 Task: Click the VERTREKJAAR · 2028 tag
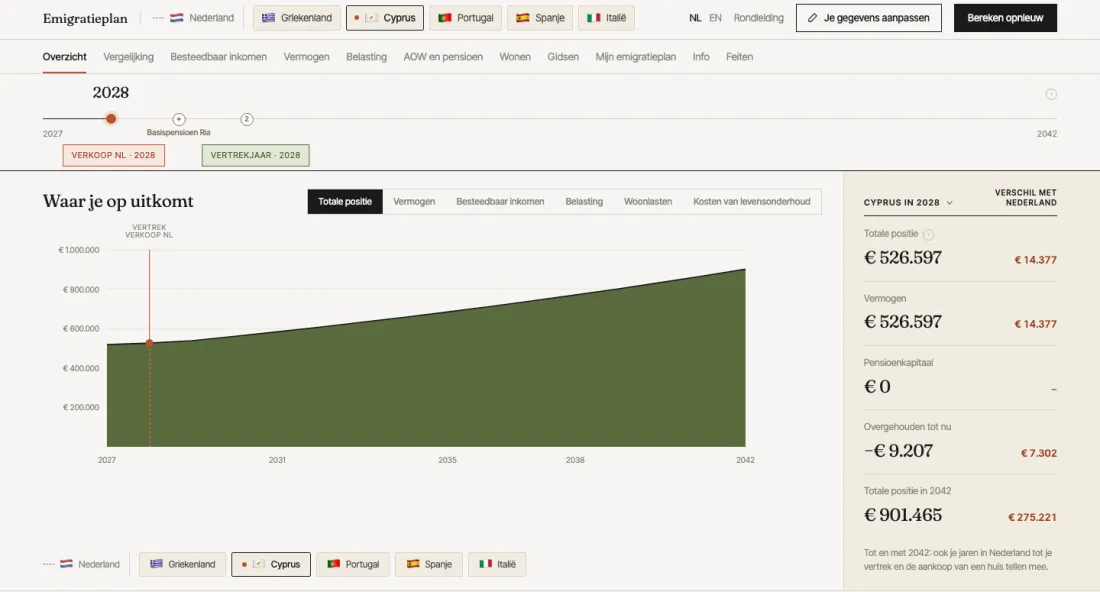pos(255,155)
